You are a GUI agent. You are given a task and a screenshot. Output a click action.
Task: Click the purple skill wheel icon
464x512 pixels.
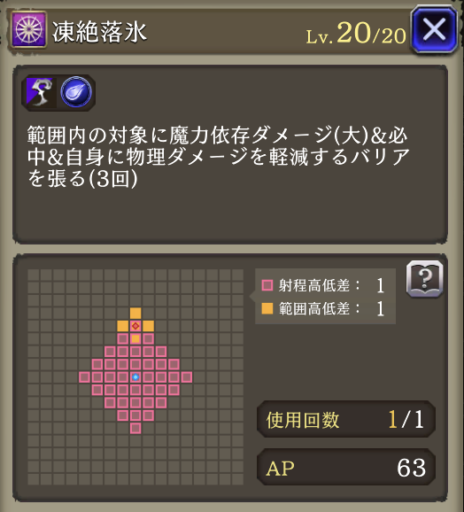pyautogui.click(x=29, y=29)
